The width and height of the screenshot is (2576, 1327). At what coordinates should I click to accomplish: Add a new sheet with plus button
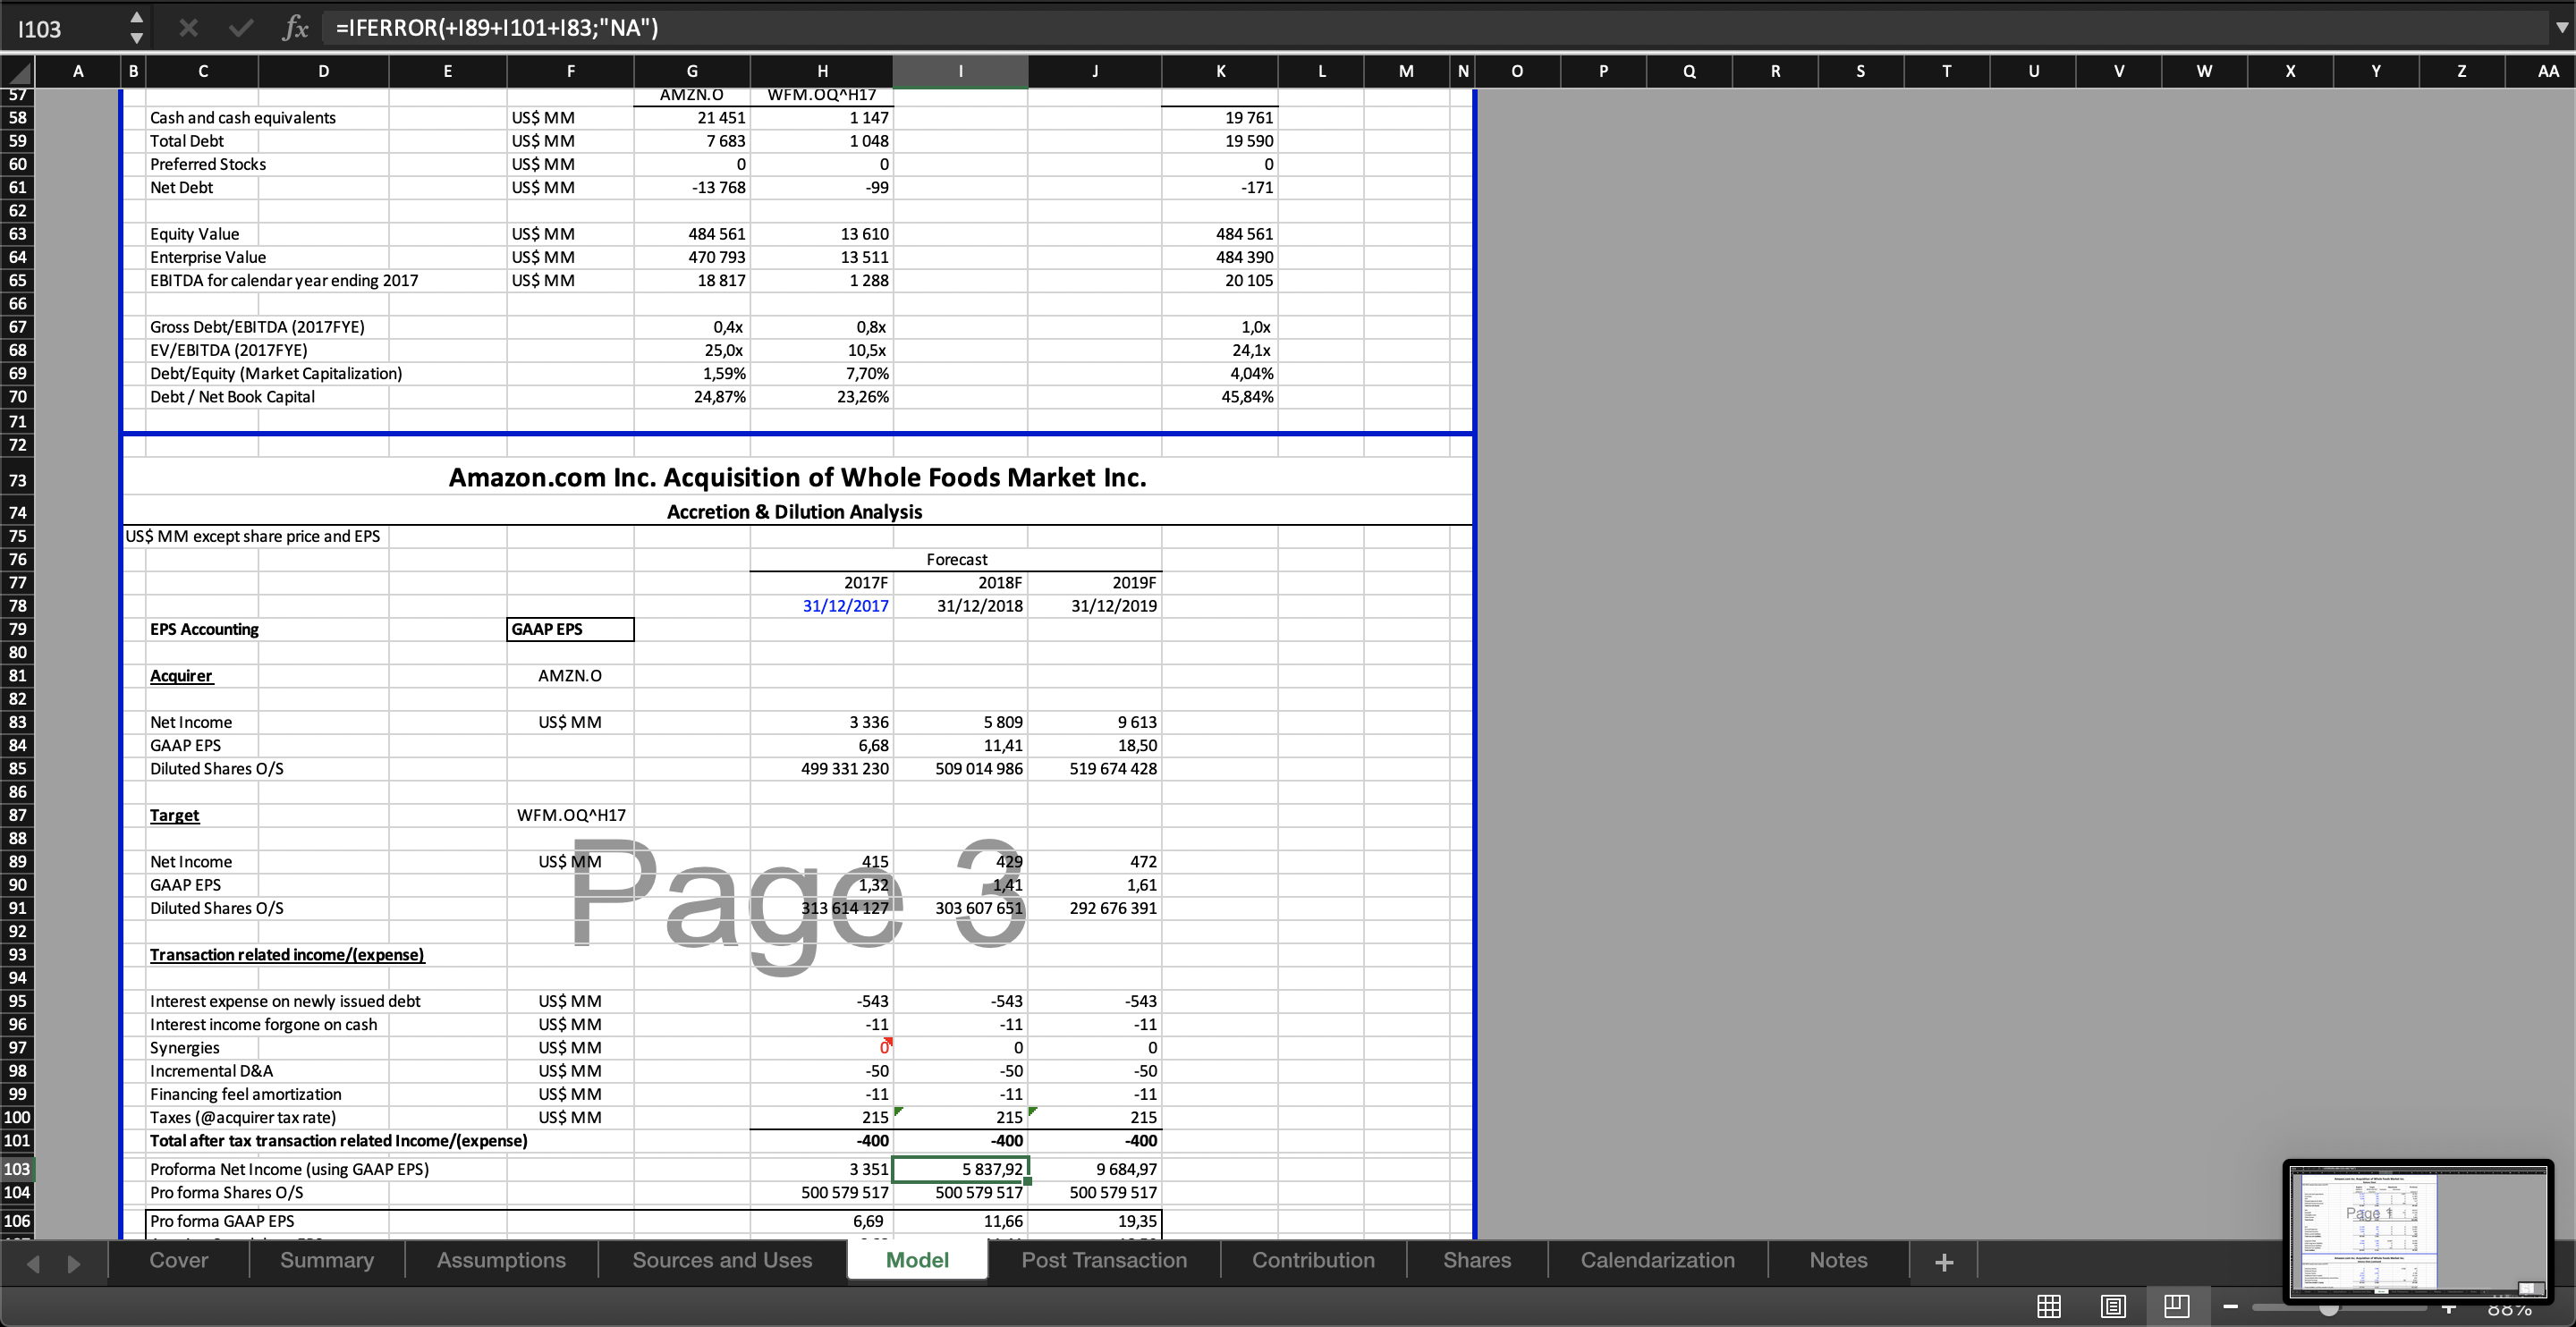(1944, 1262)
